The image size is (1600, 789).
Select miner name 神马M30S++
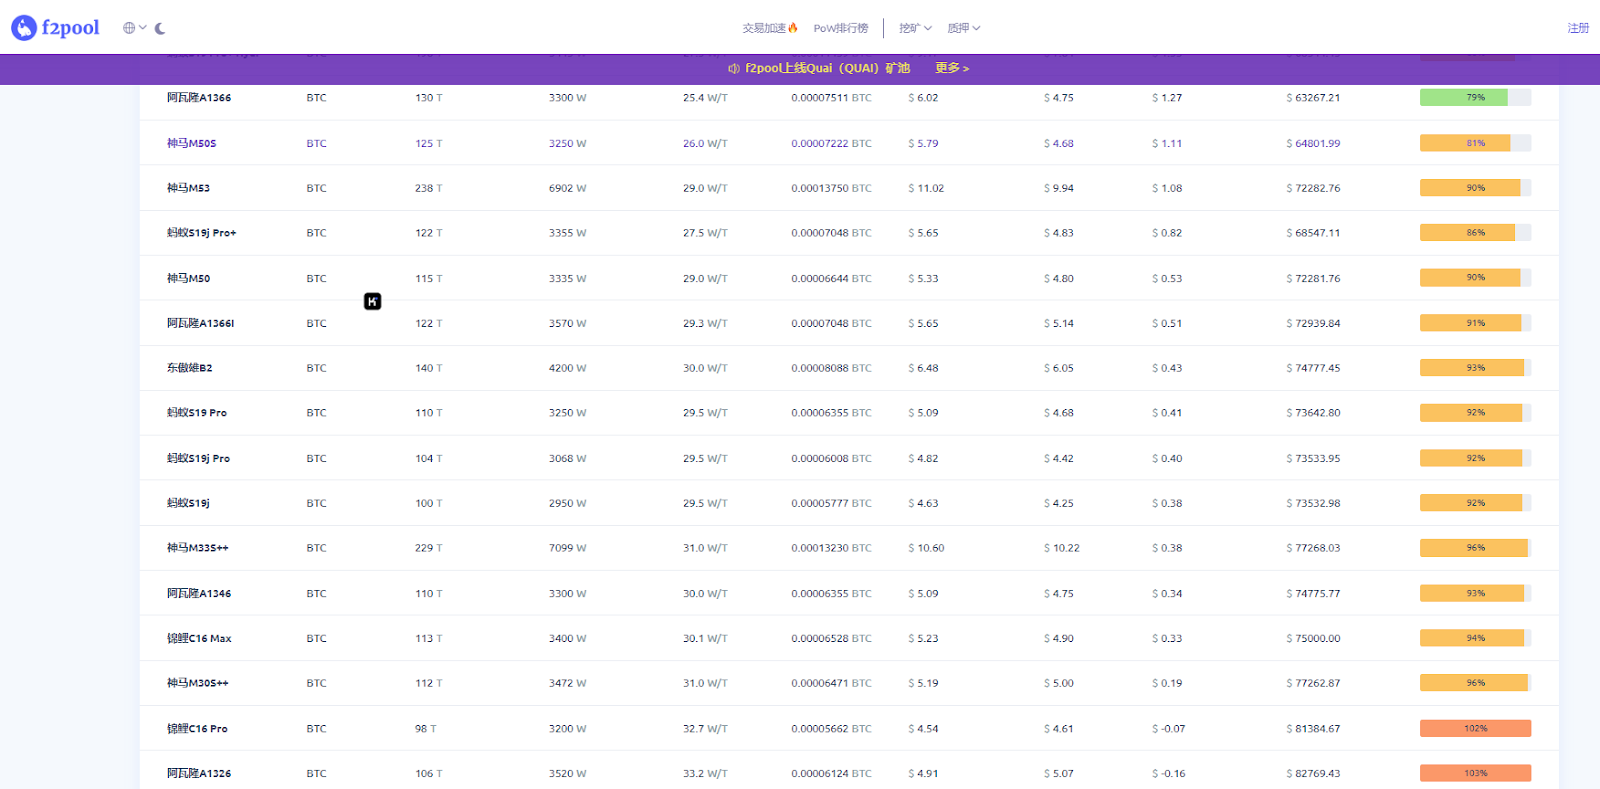pos(197,683)
